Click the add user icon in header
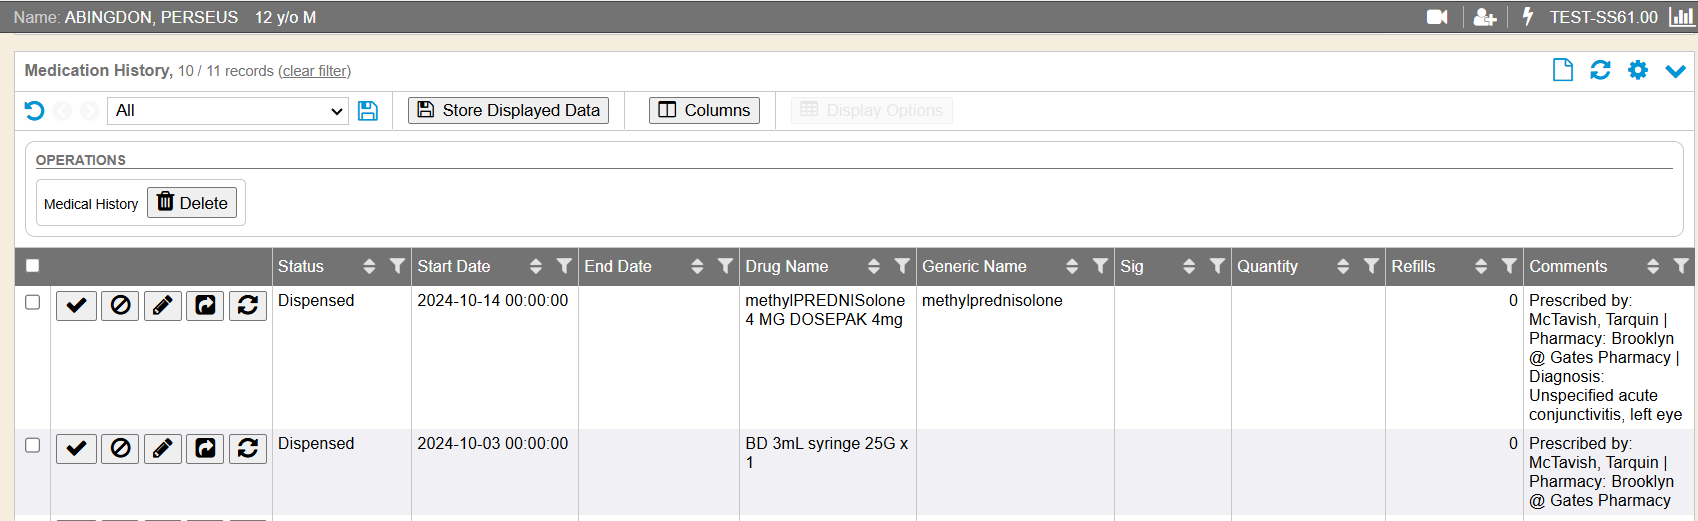This screenshot has width=1698, height=521. (1485, 17)
